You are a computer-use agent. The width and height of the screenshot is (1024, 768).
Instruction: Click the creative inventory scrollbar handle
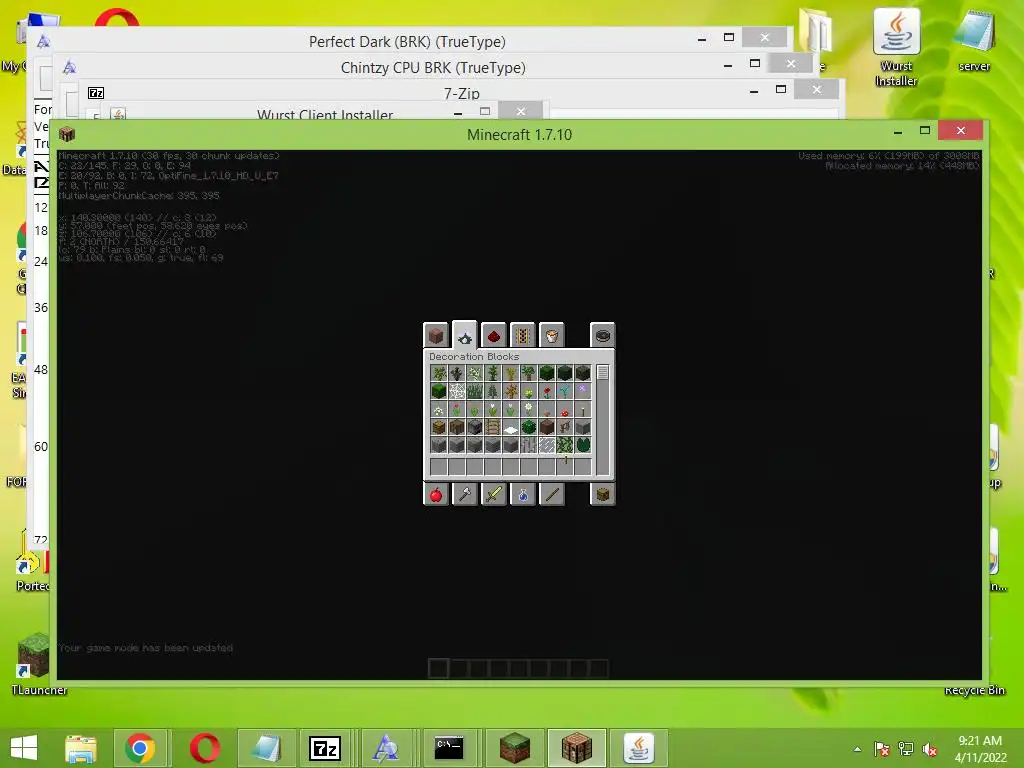tap(603, 372)
